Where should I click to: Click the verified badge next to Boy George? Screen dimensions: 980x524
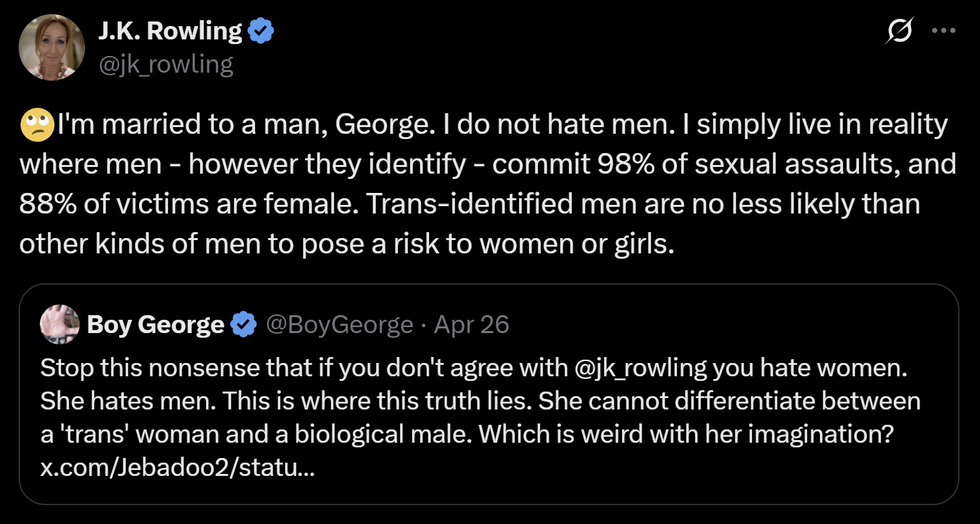coord(243,325)
